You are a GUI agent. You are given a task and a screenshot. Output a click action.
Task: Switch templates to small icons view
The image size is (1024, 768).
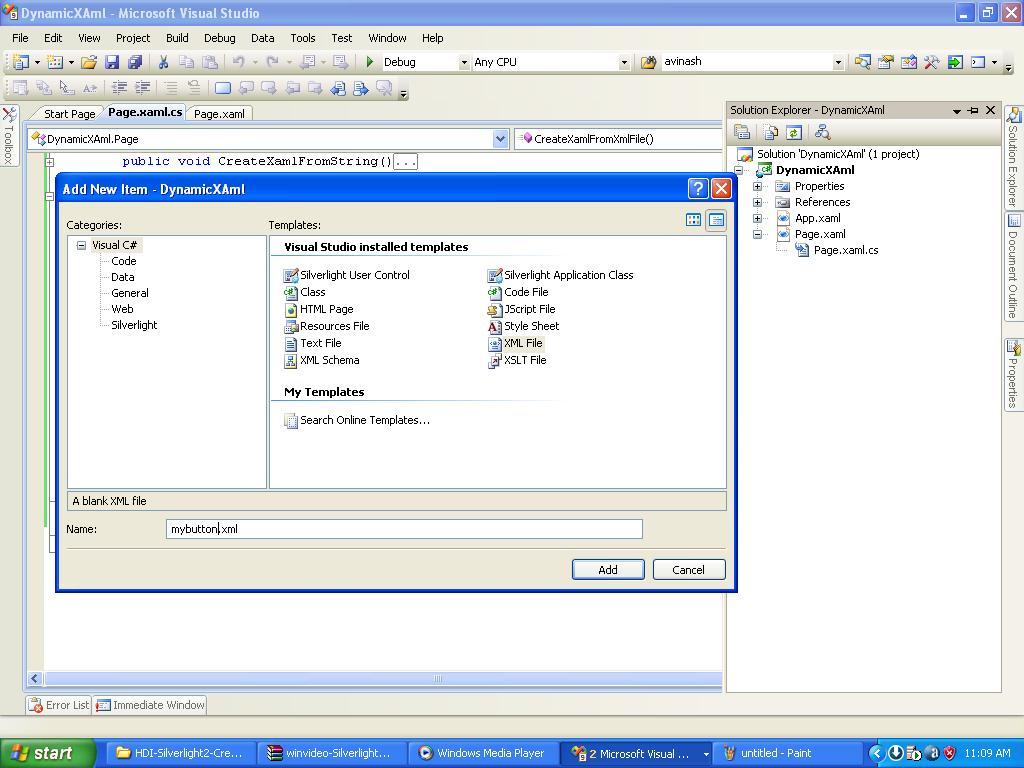[x=716, y=220]
